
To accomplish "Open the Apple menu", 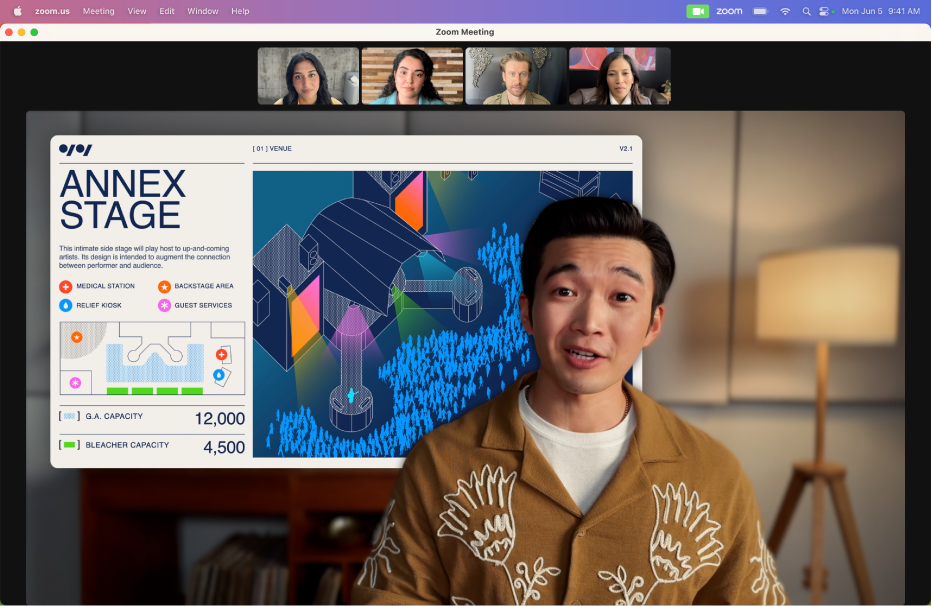I will coord(18,11).
